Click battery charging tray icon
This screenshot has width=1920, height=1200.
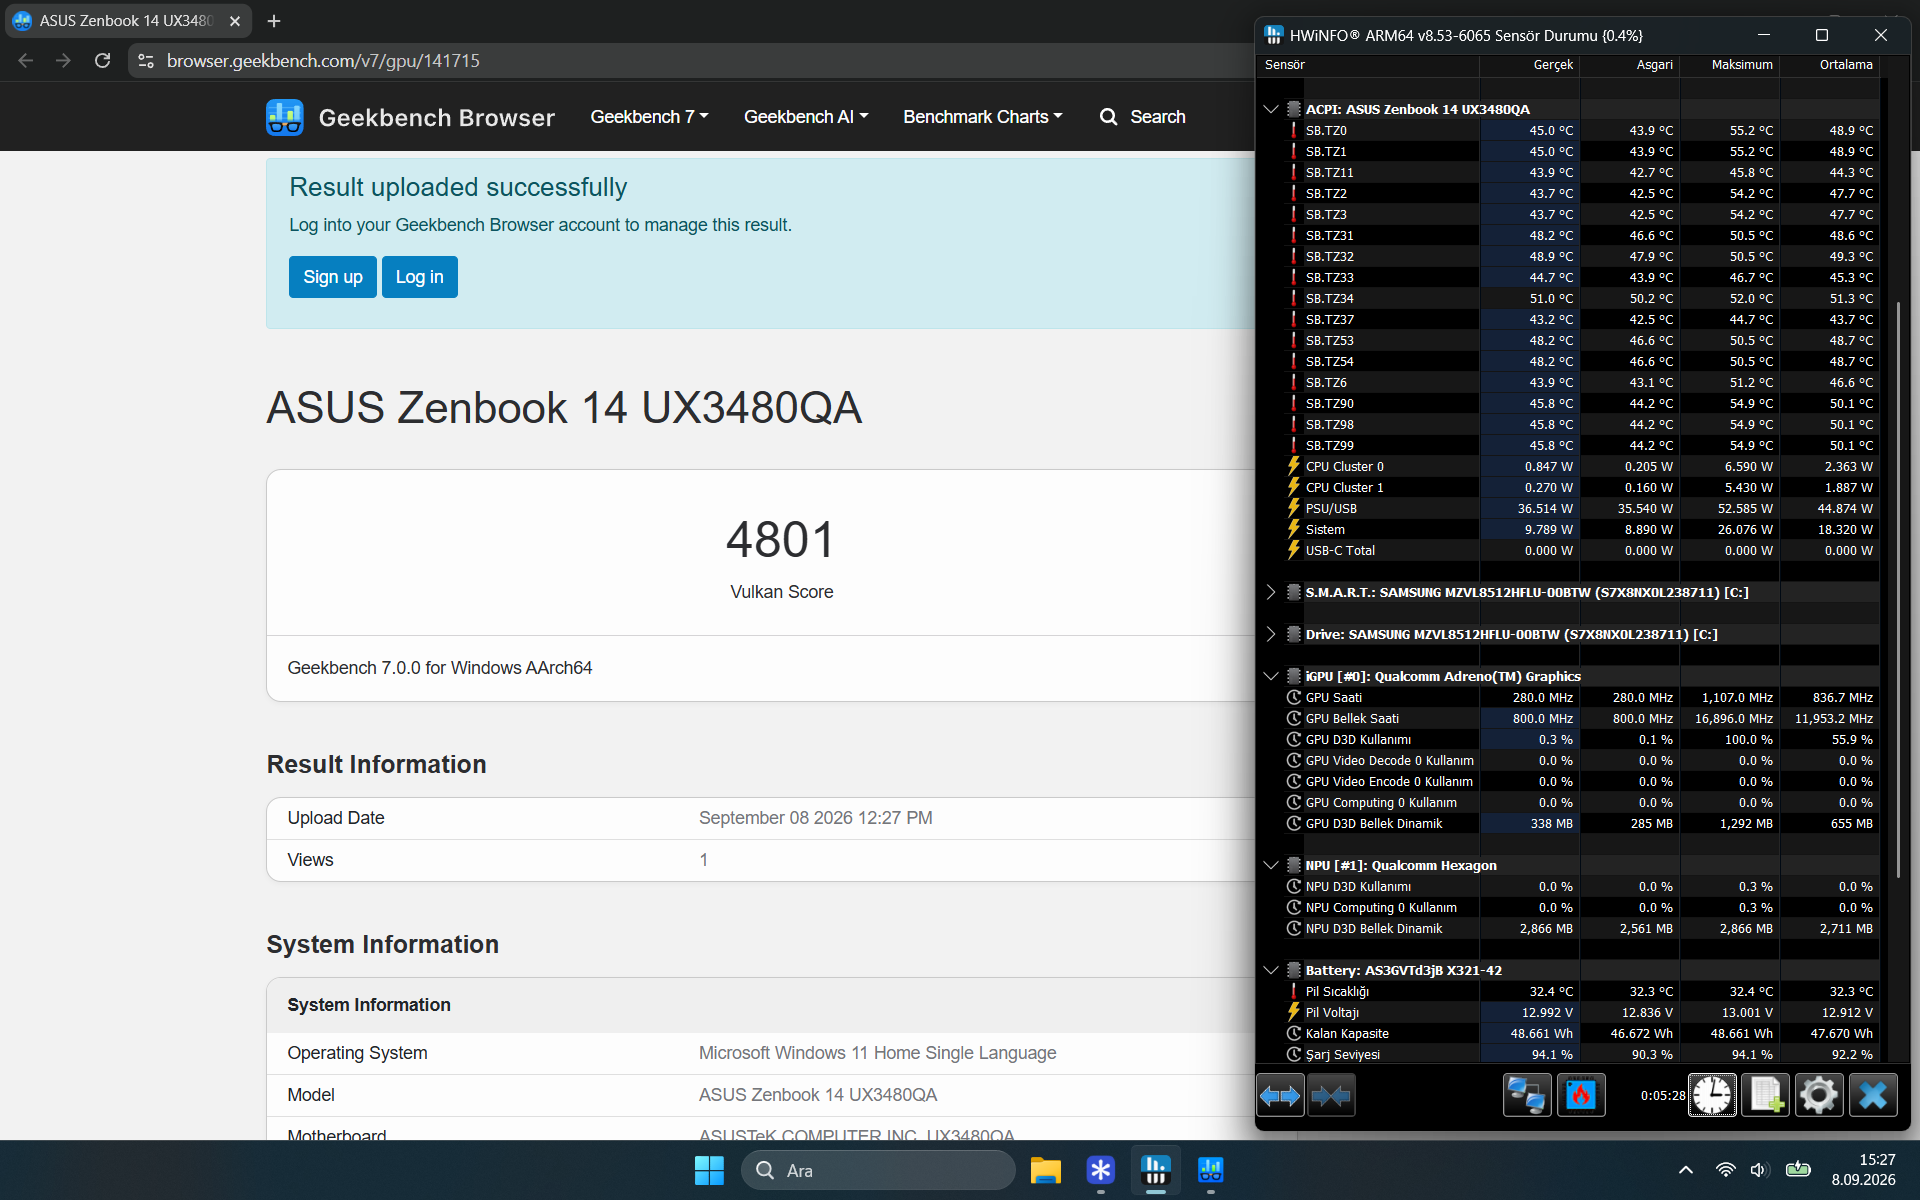click(1798, 1169)
